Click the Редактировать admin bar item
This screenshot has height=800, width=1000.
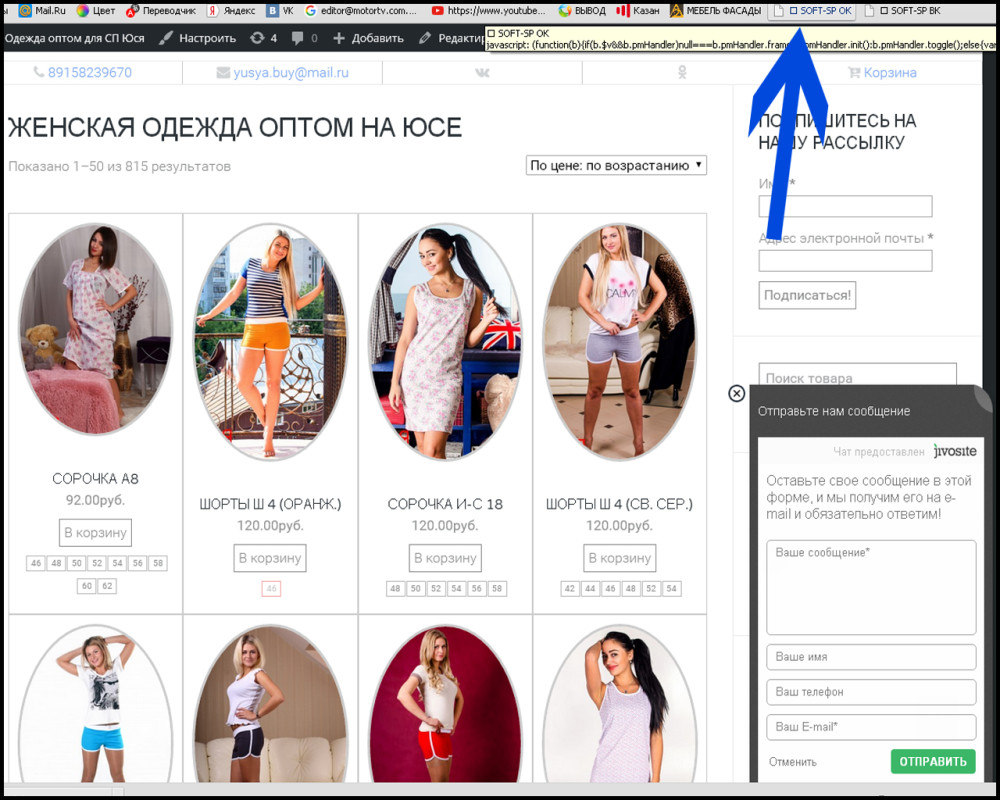[x=452, y=38]
